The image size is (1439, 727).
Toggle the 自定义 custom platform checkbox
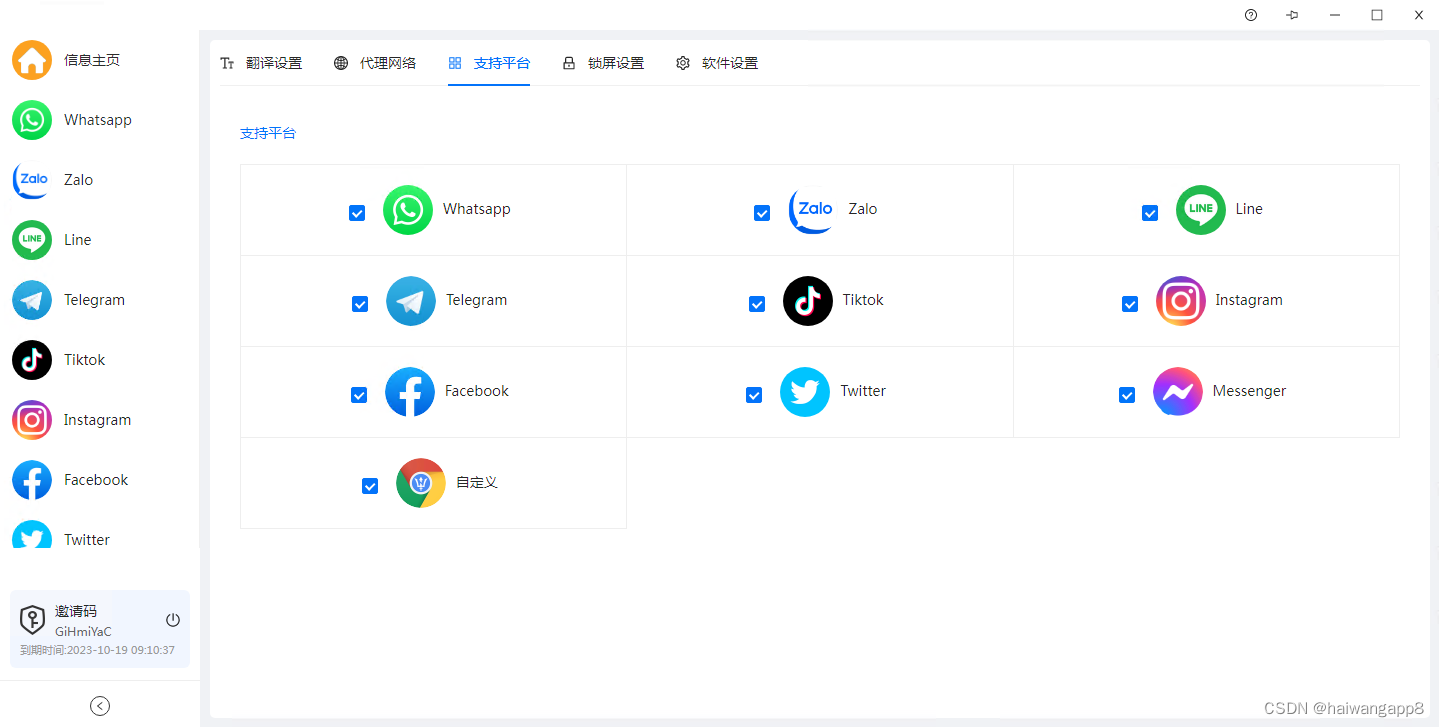pos(369,486)
